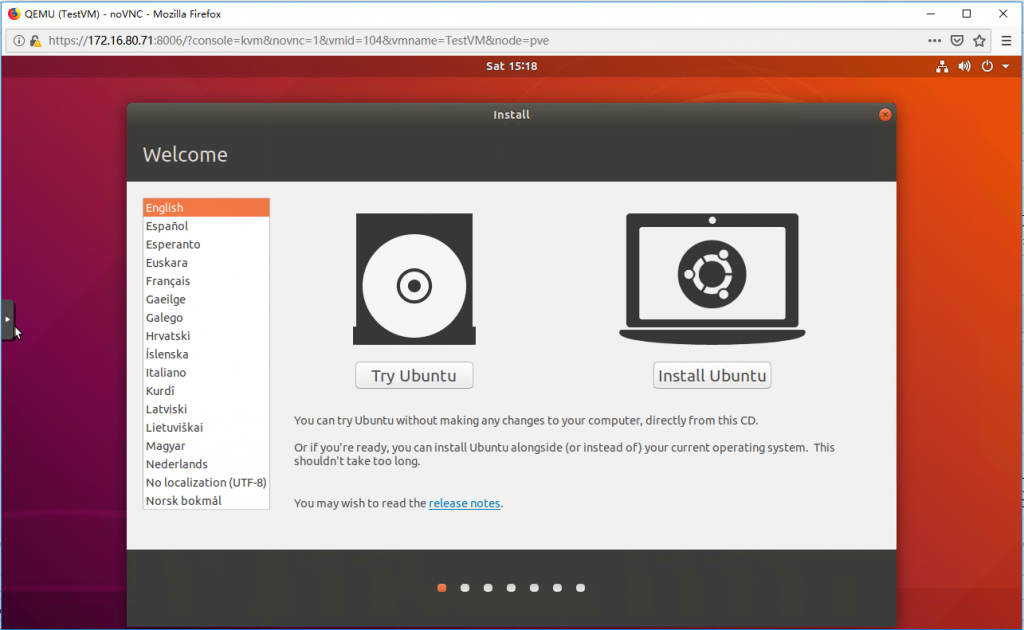The height and width of the screenshot is (630, 1024).
Task: Select Lietuviškai language
Action: click(206, 428)
